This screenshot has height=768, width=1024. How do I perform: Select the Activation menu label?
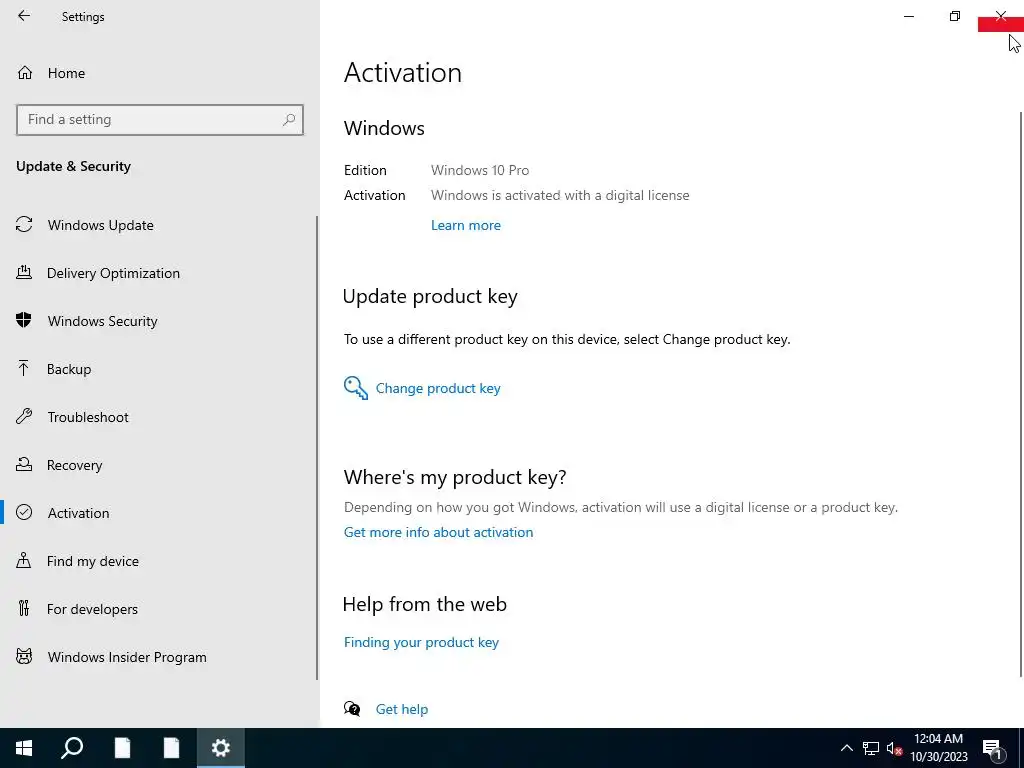click(78, 513)
